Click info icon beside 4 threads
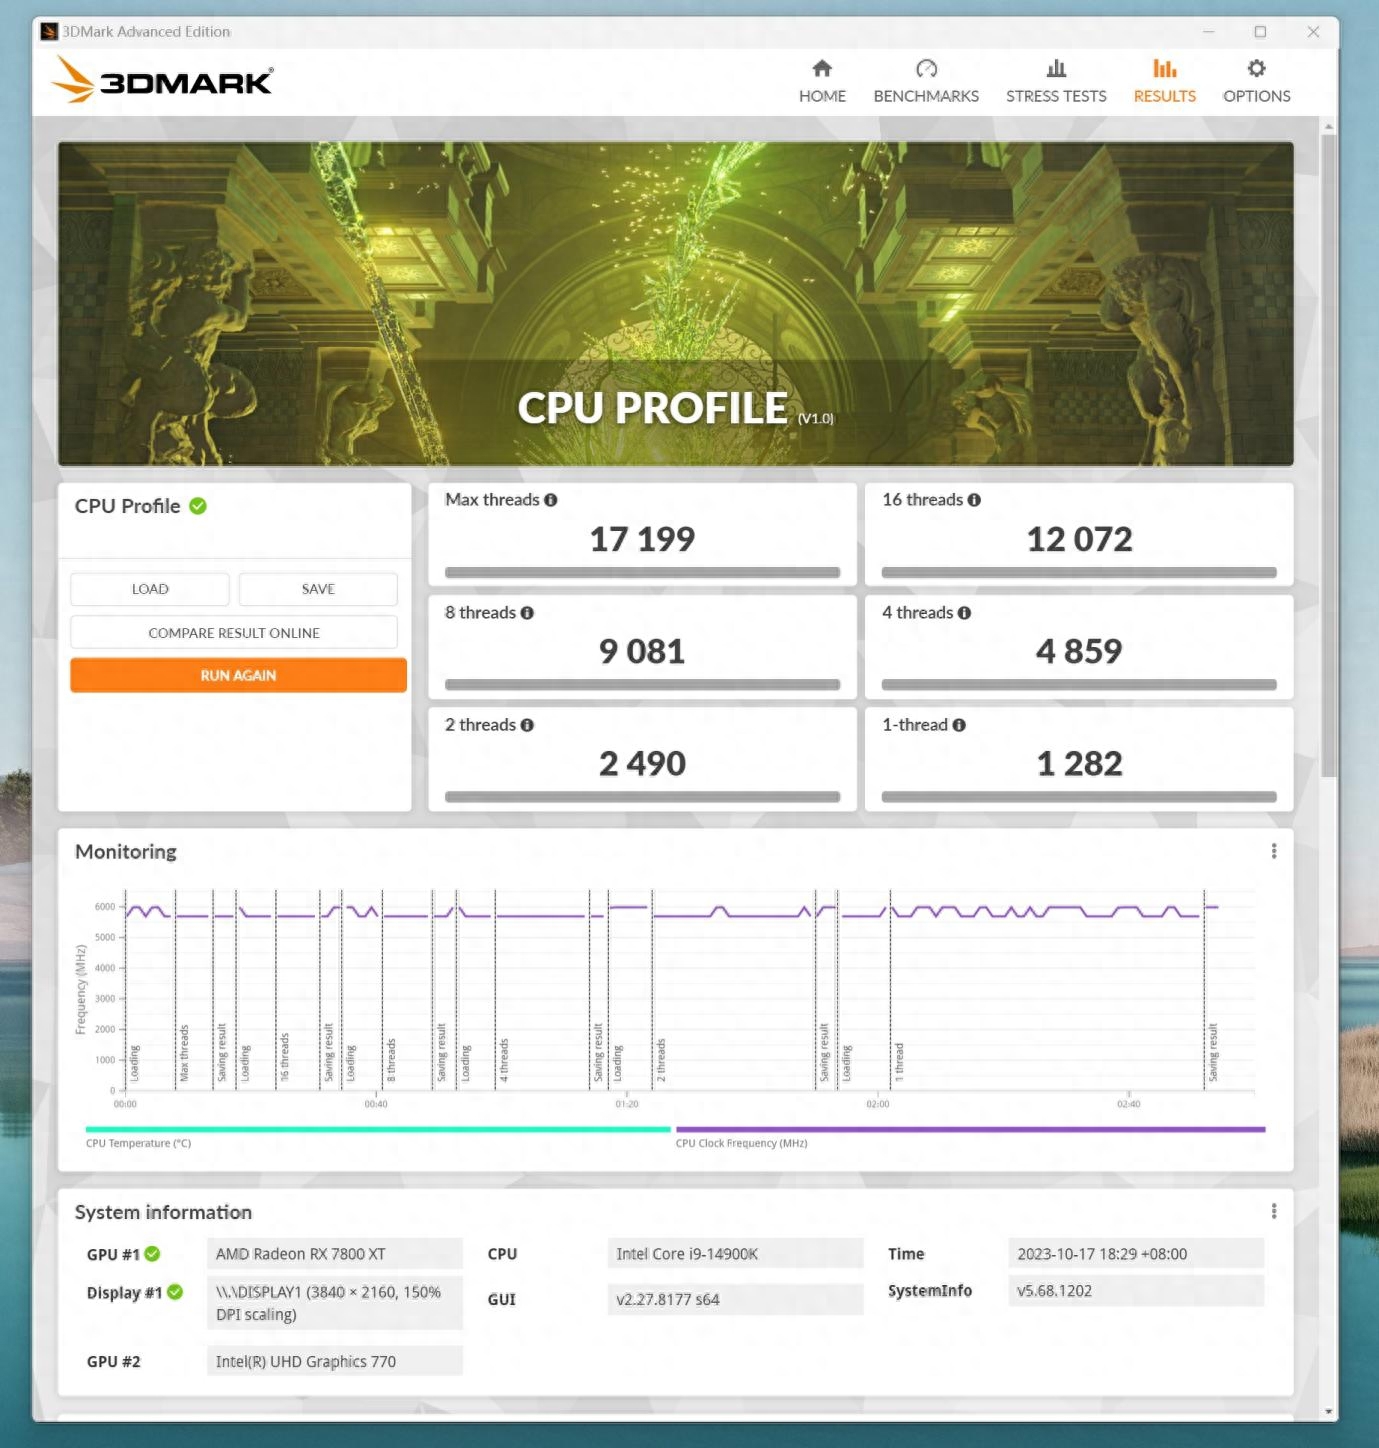 click(964, 613)
